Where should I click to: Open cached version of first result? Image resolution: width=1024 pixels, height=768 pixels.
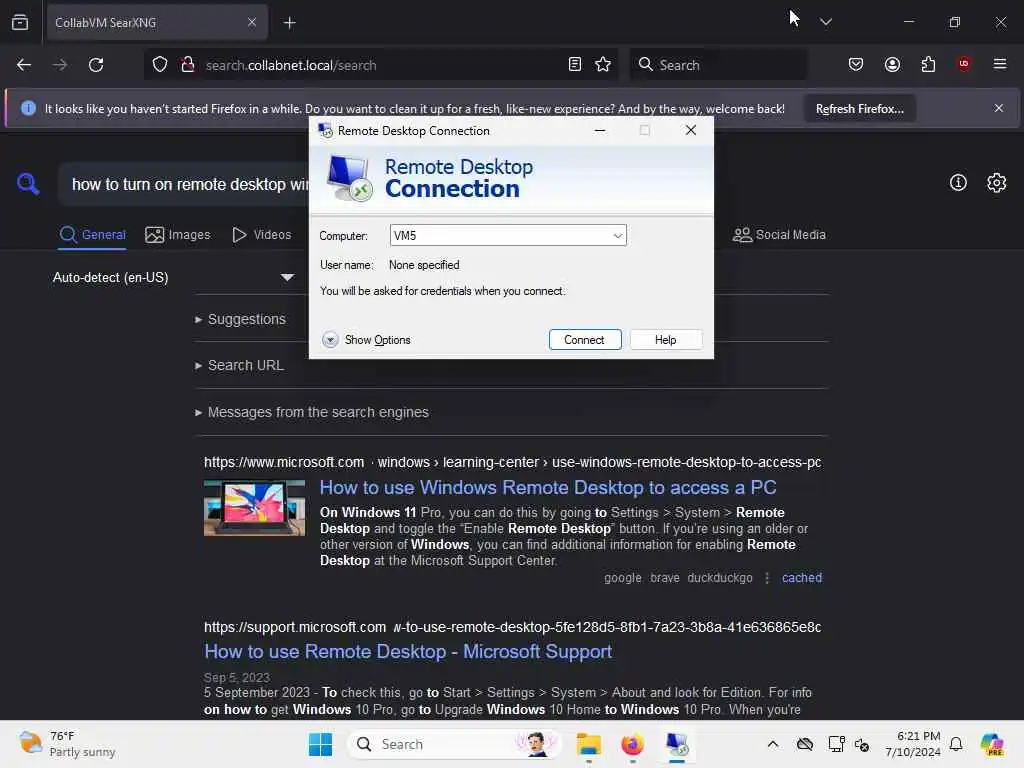[801, 578]
